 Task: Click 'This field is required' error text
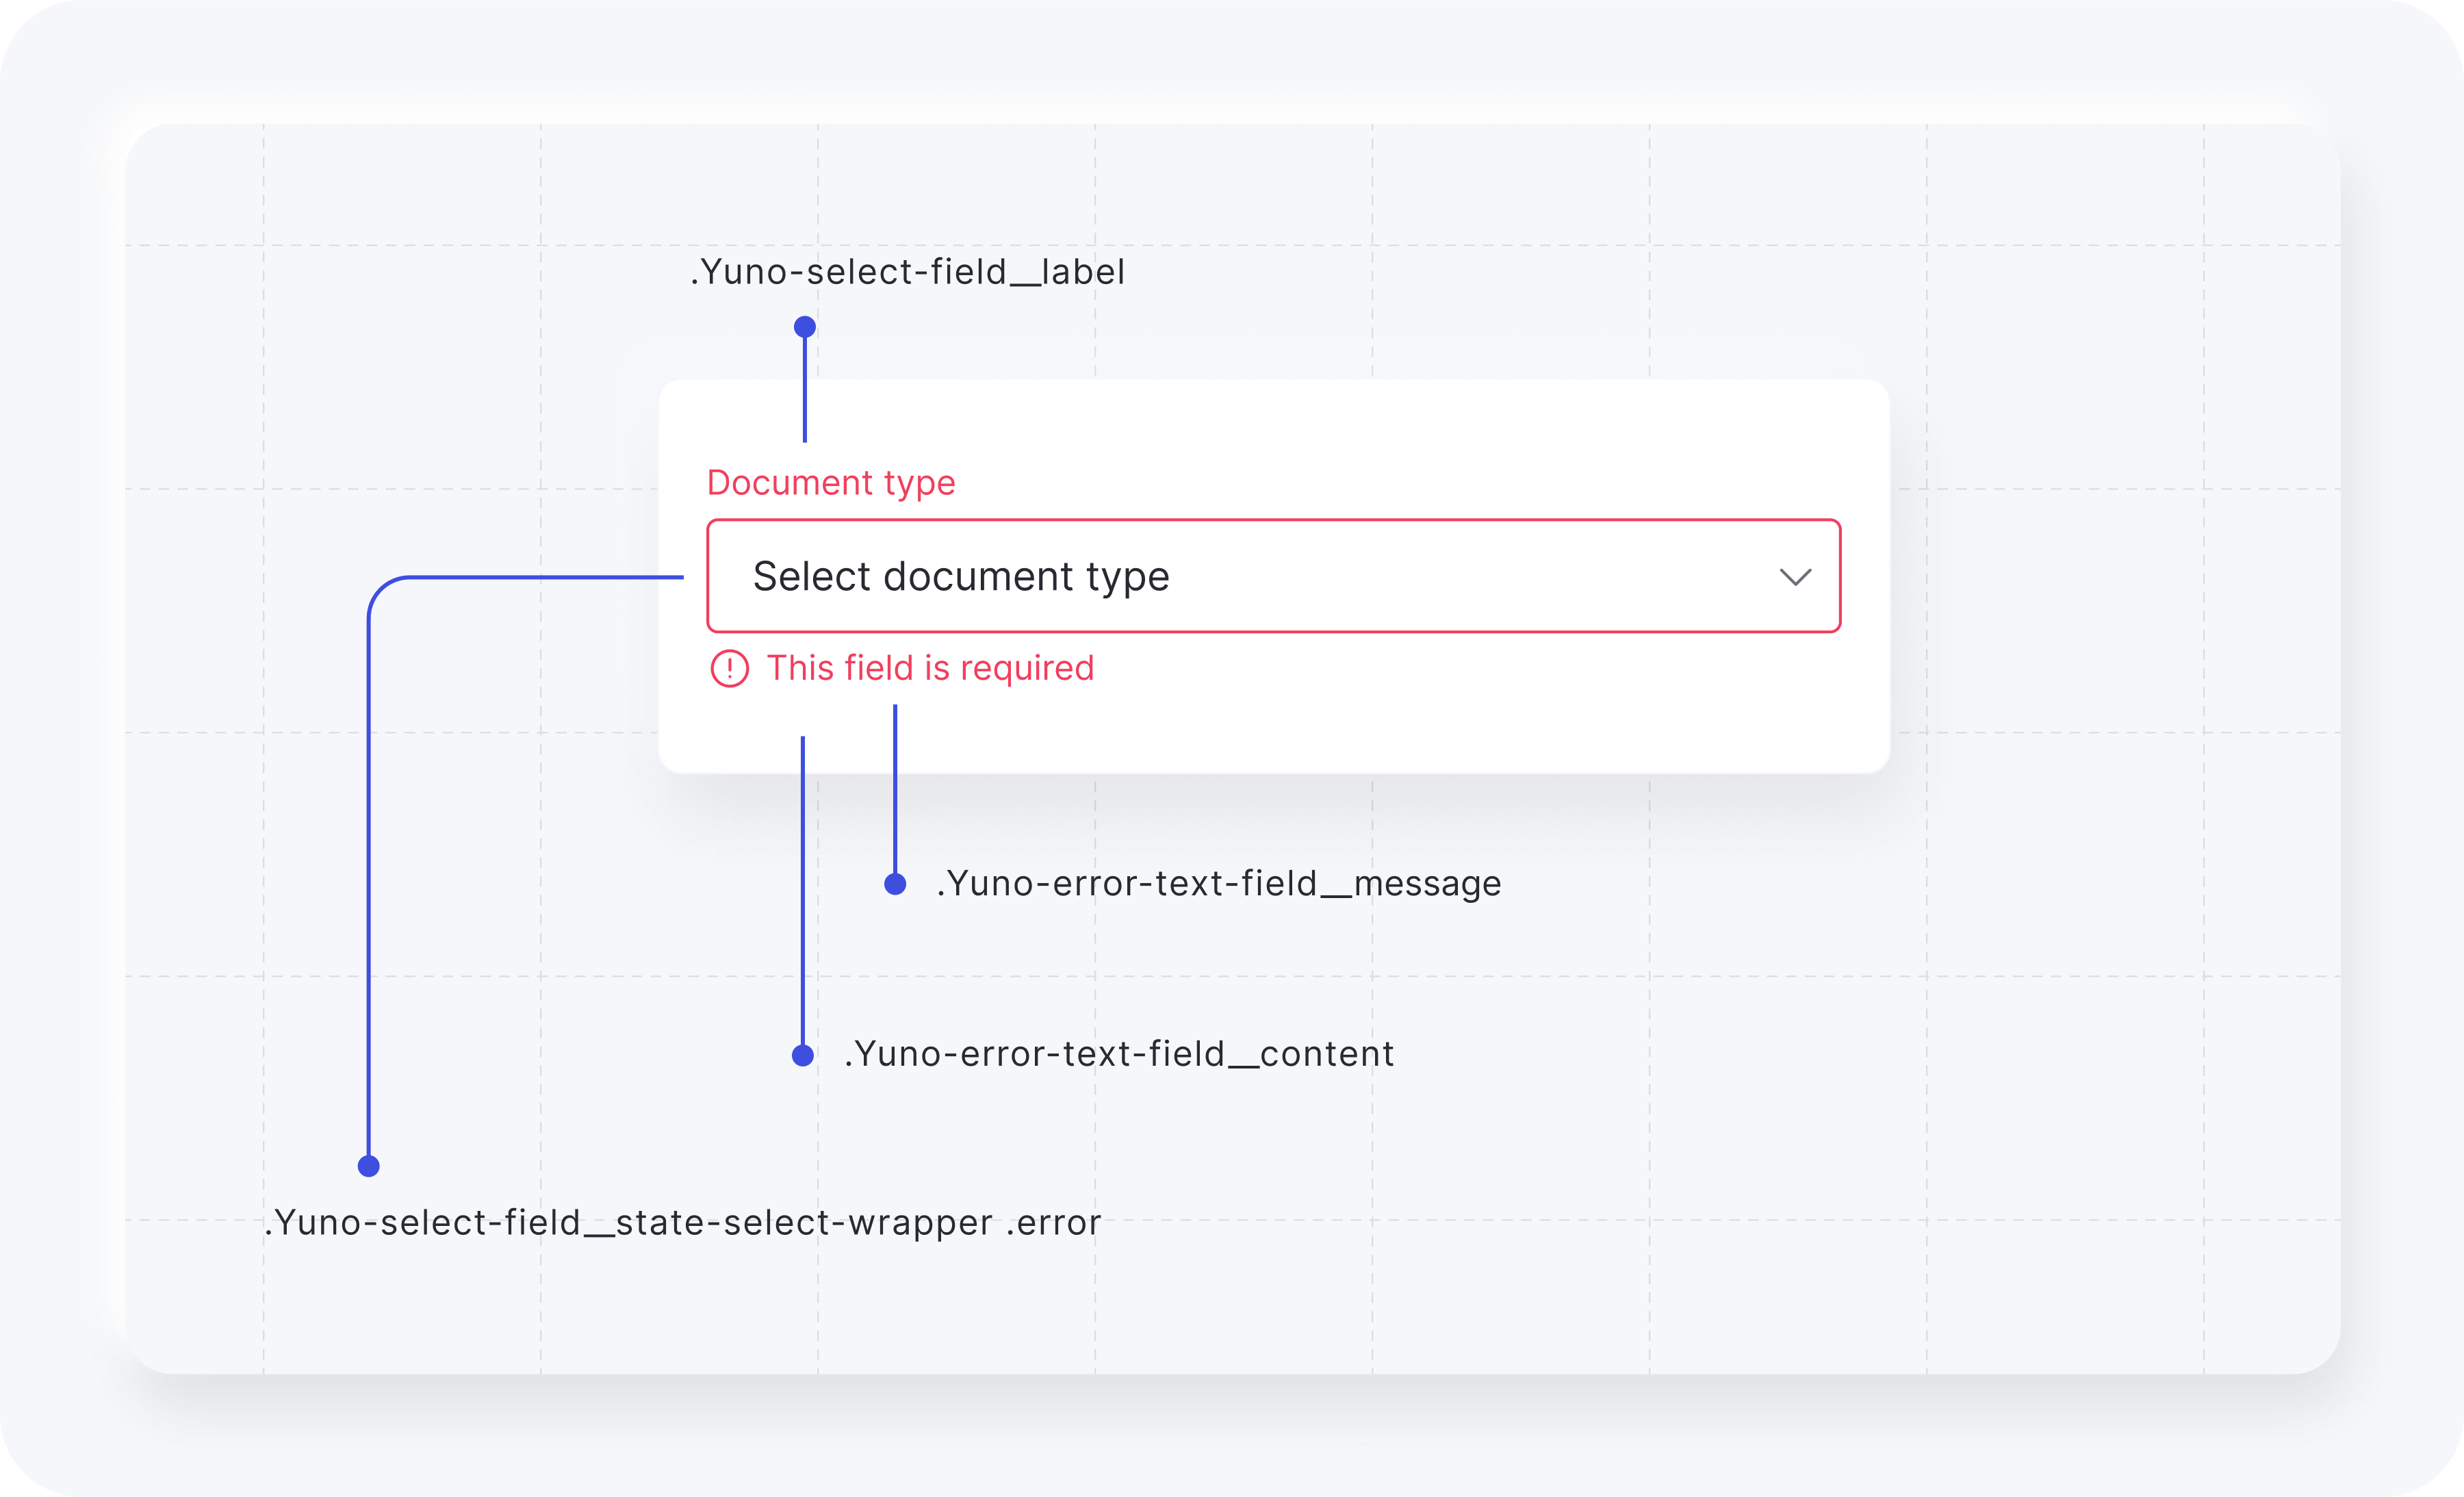pos(930,668)
